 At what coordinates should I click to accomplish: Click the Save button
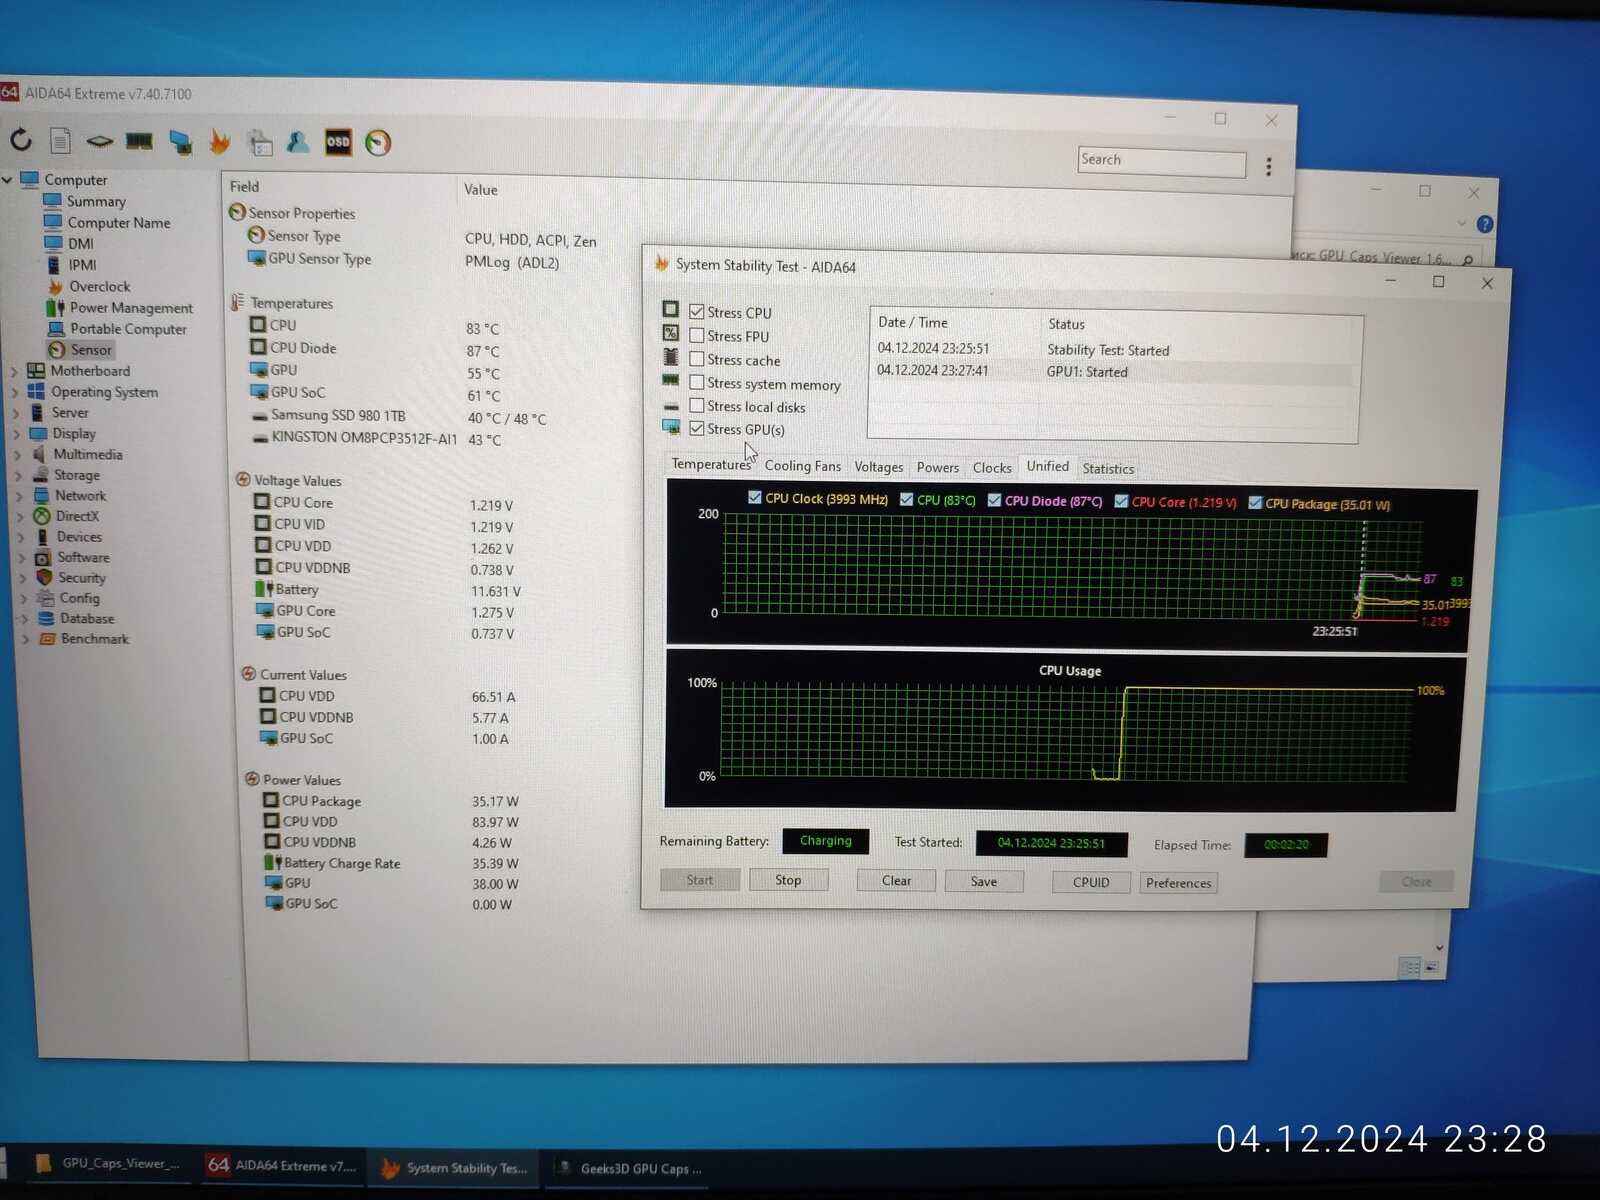[x=983, y=882]
